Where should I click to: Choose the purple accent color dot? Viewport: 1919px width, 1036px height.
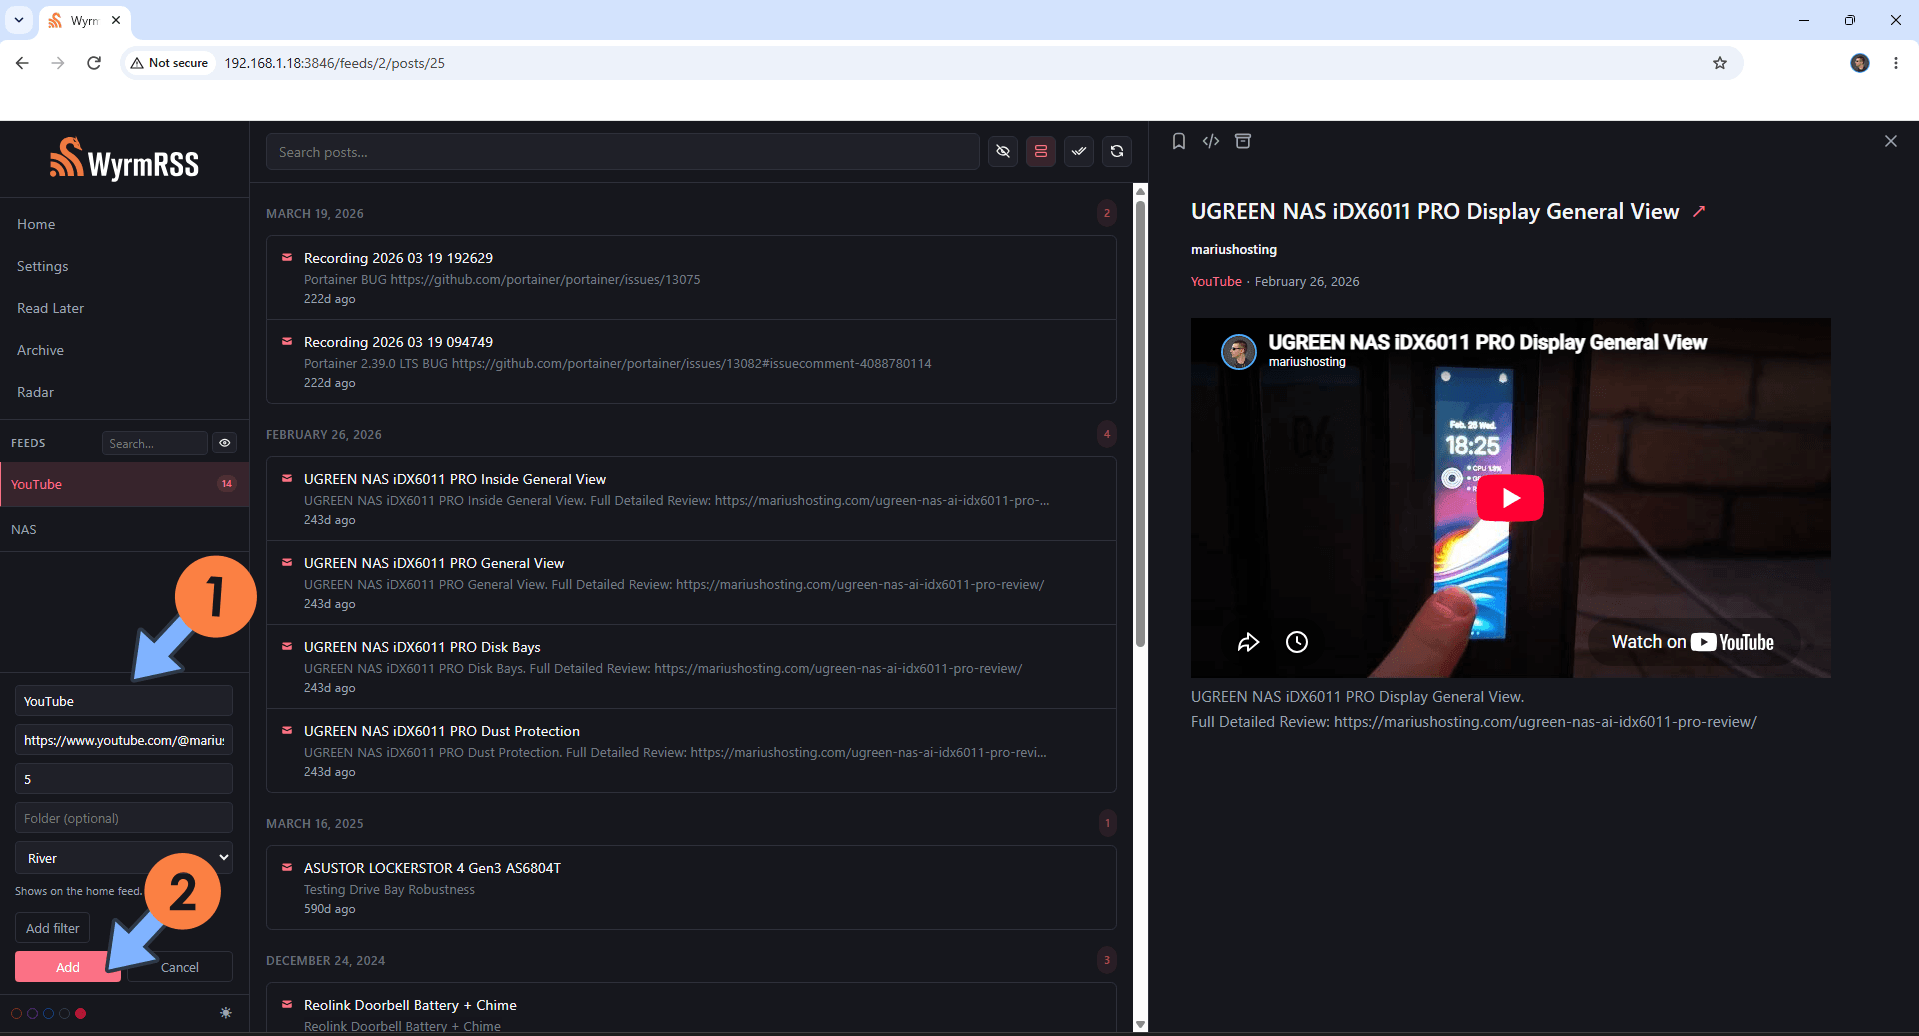click(x=32, y=1013)
